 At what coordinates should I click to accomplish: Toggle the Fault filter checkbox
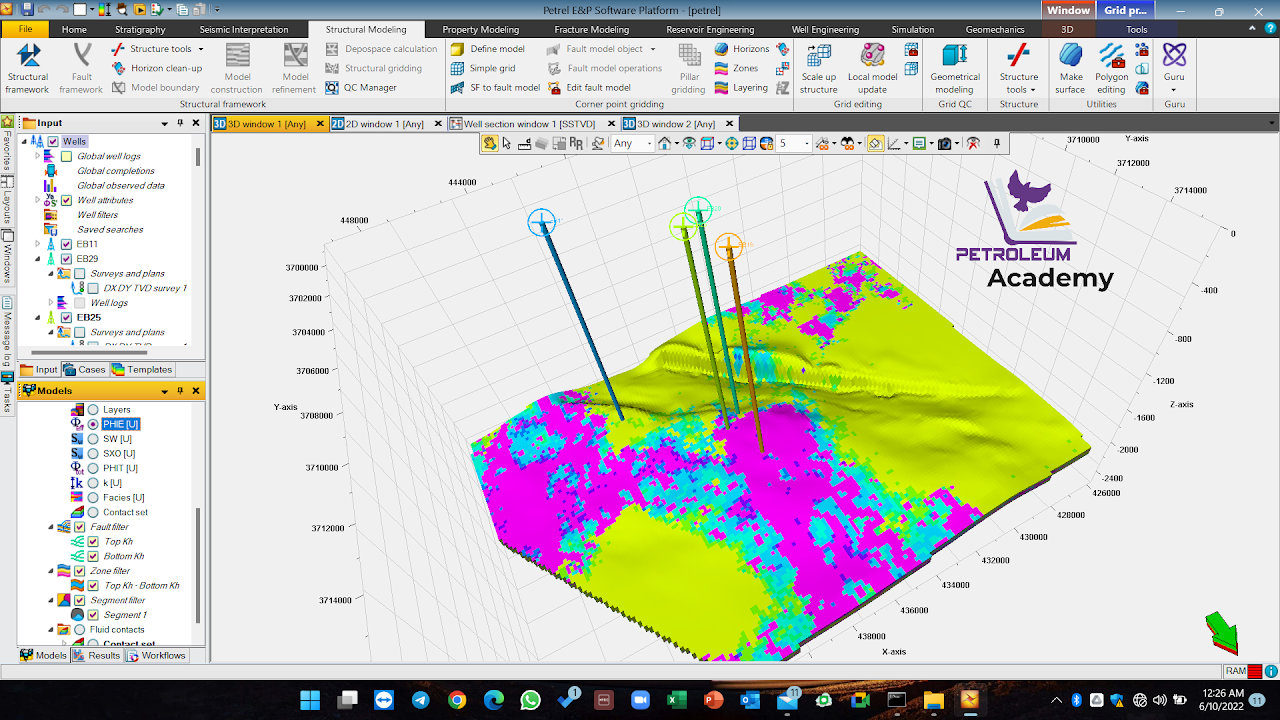80,527
